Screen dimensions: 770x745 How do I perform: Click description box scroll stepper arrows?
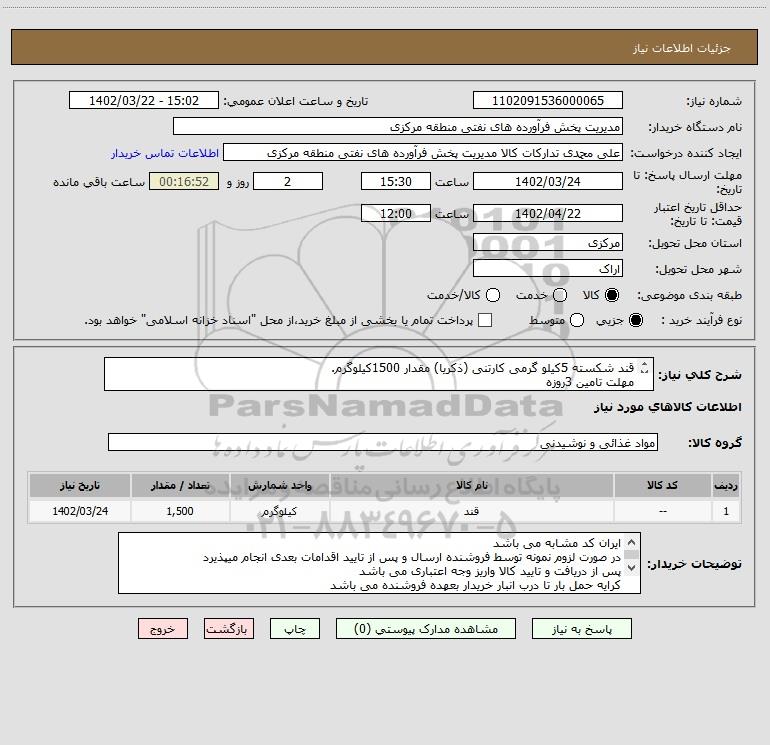click(x=645, y=367)
